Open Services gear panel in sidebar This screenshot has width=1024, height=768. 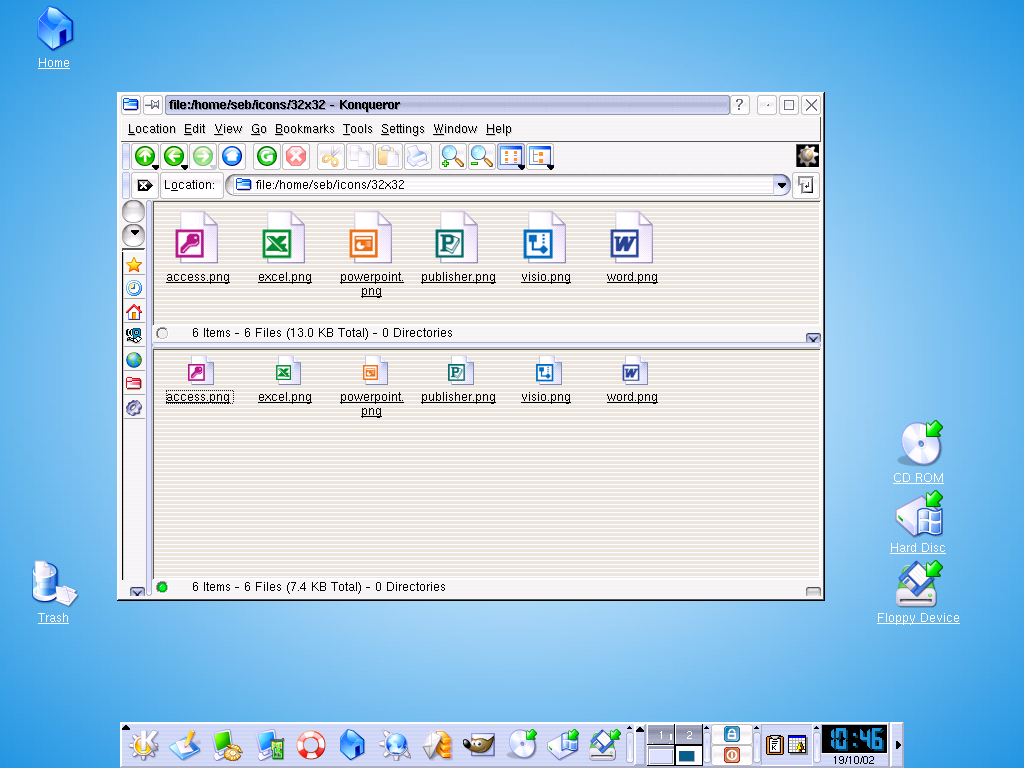coord(134,408)
